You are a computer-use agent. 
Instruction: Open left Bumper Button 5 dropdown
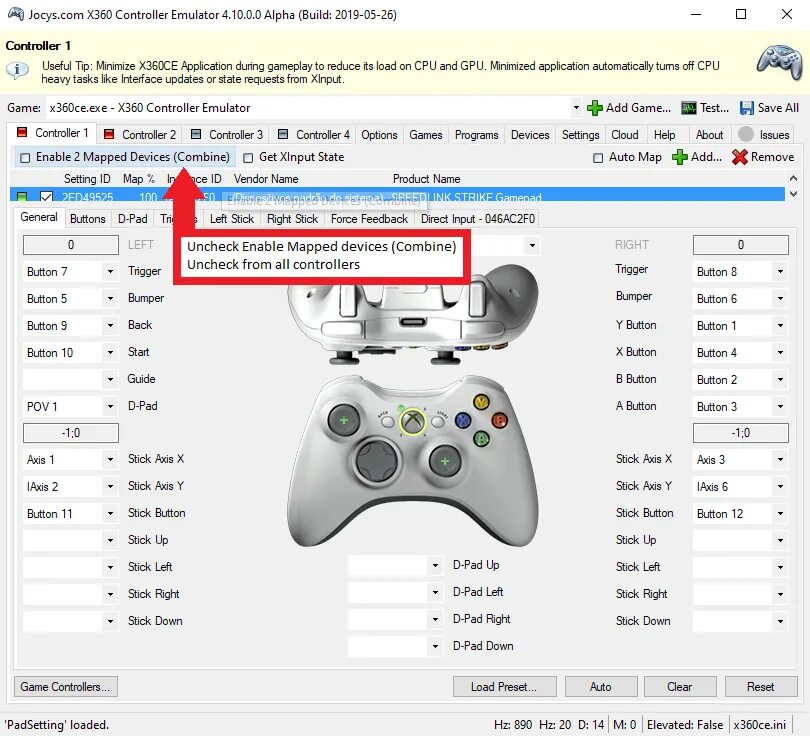coord(110,299)
